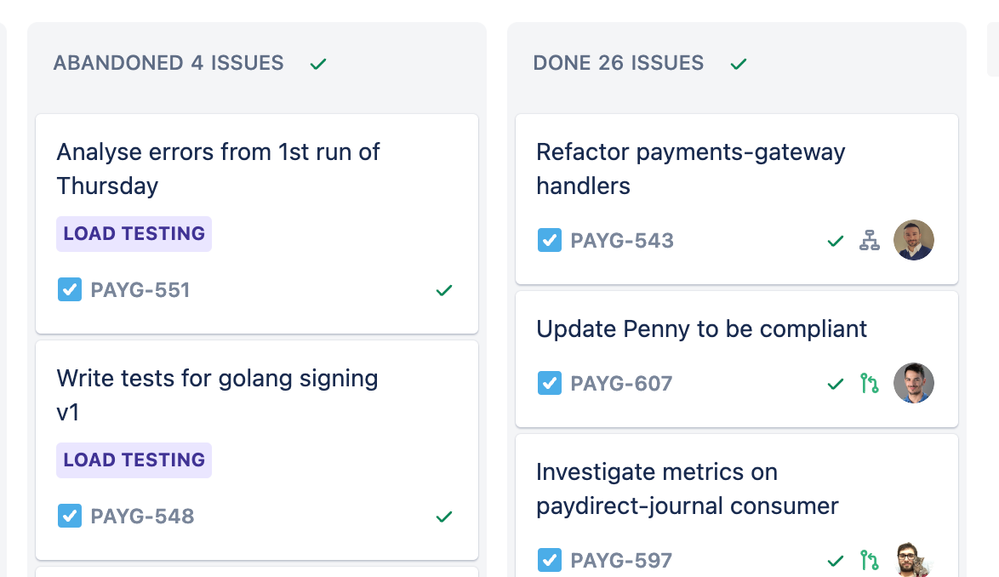Open assignee avatar on PAYG-543 card

tap(914, 240)
